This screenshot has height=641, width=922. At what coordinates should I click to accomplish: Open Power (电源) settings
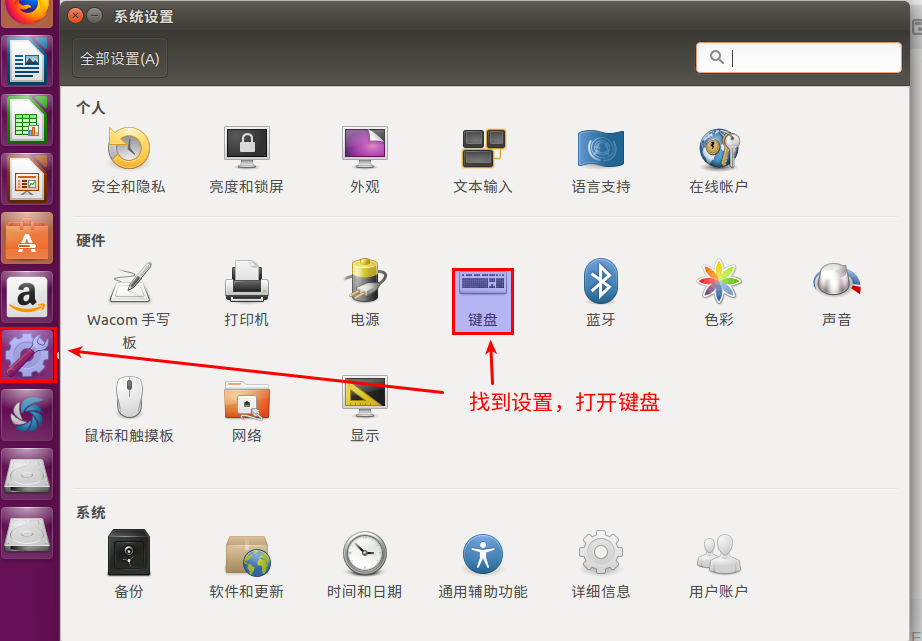click(365, 294)
